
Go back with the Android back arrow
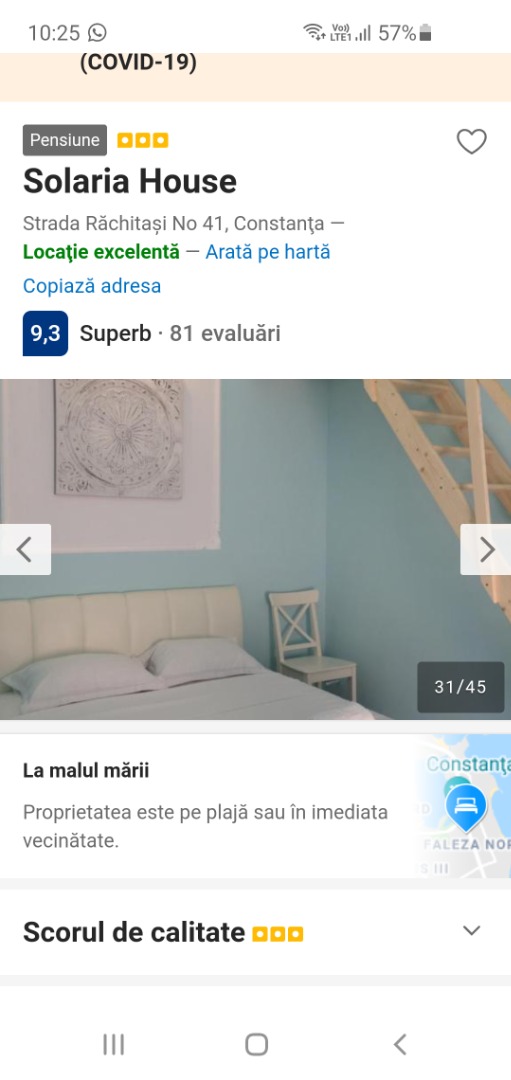coord(399,1044)
